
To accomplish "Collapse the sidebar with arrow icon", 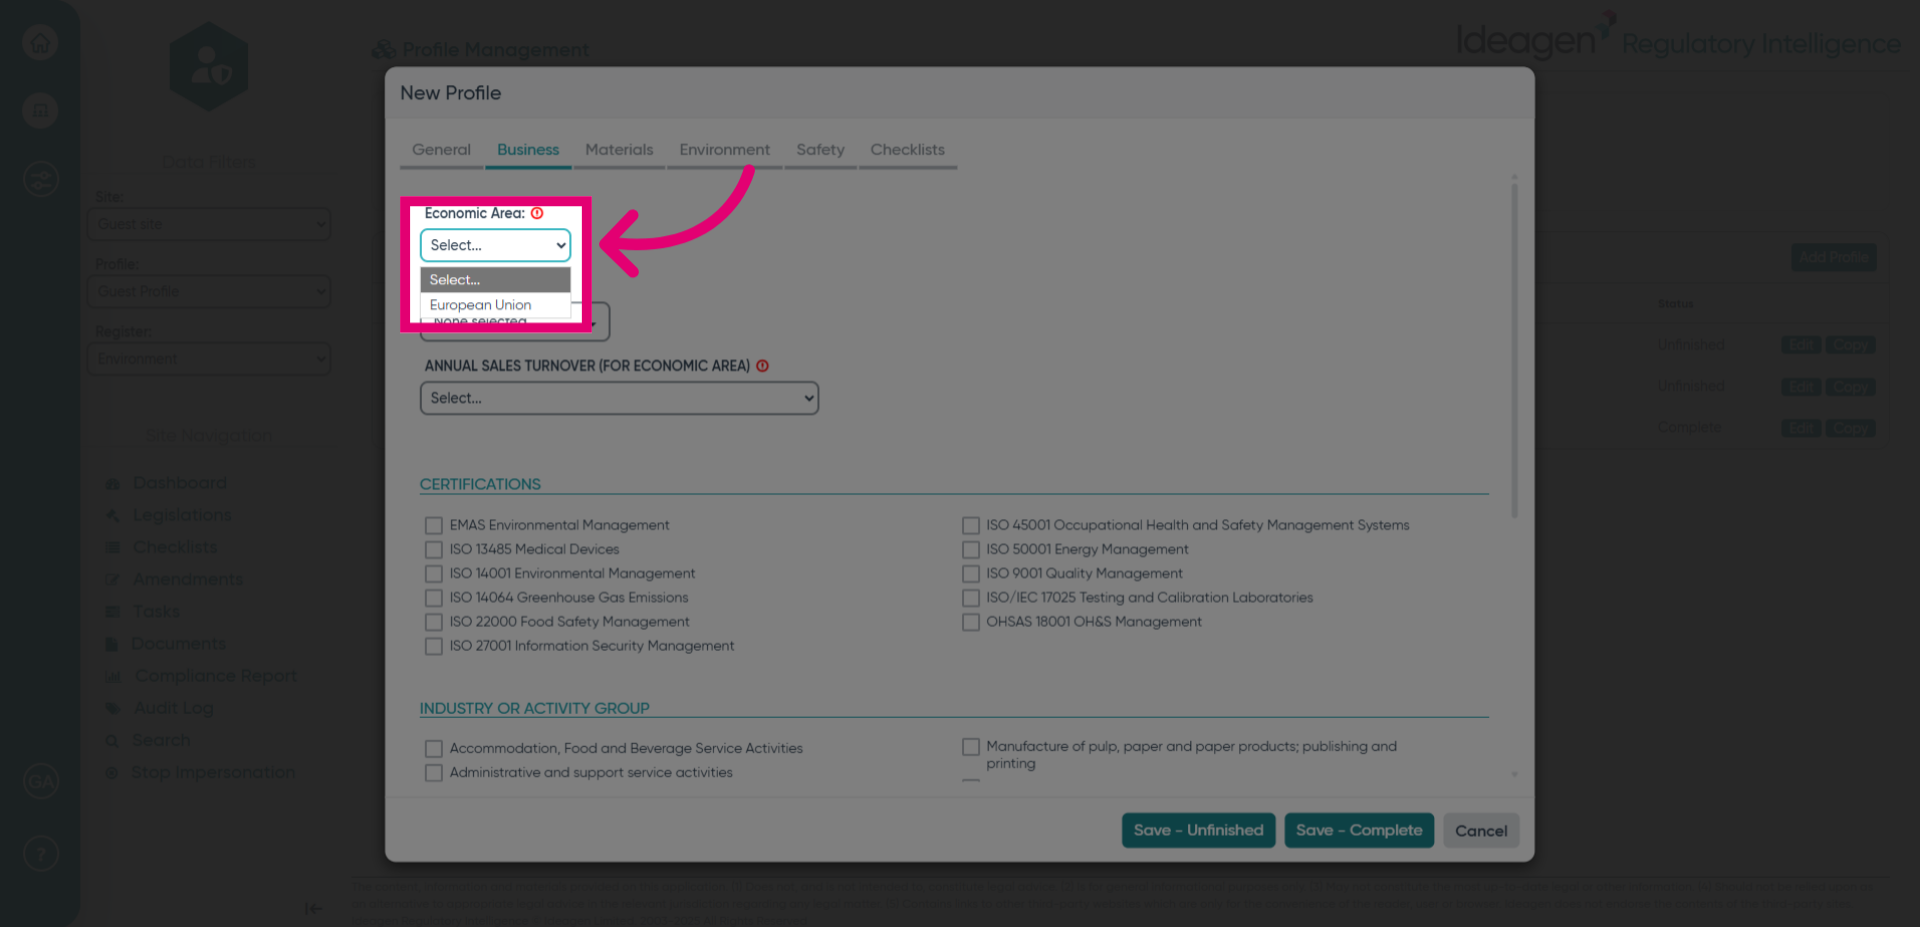I will coord(313,908).
